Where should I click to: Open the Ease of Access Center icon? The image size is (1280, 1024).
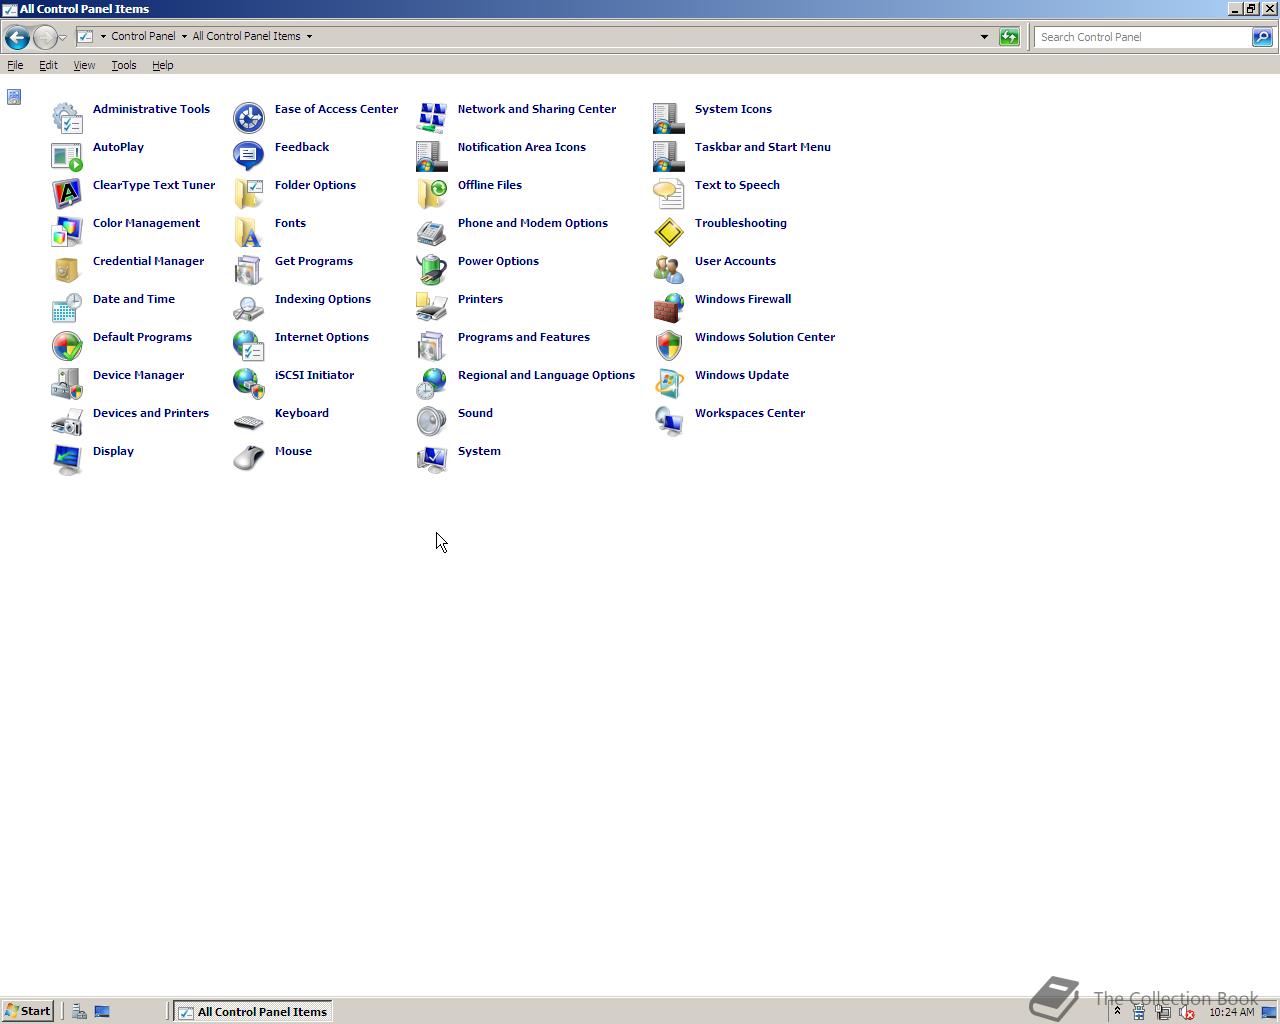coord(249,118)
